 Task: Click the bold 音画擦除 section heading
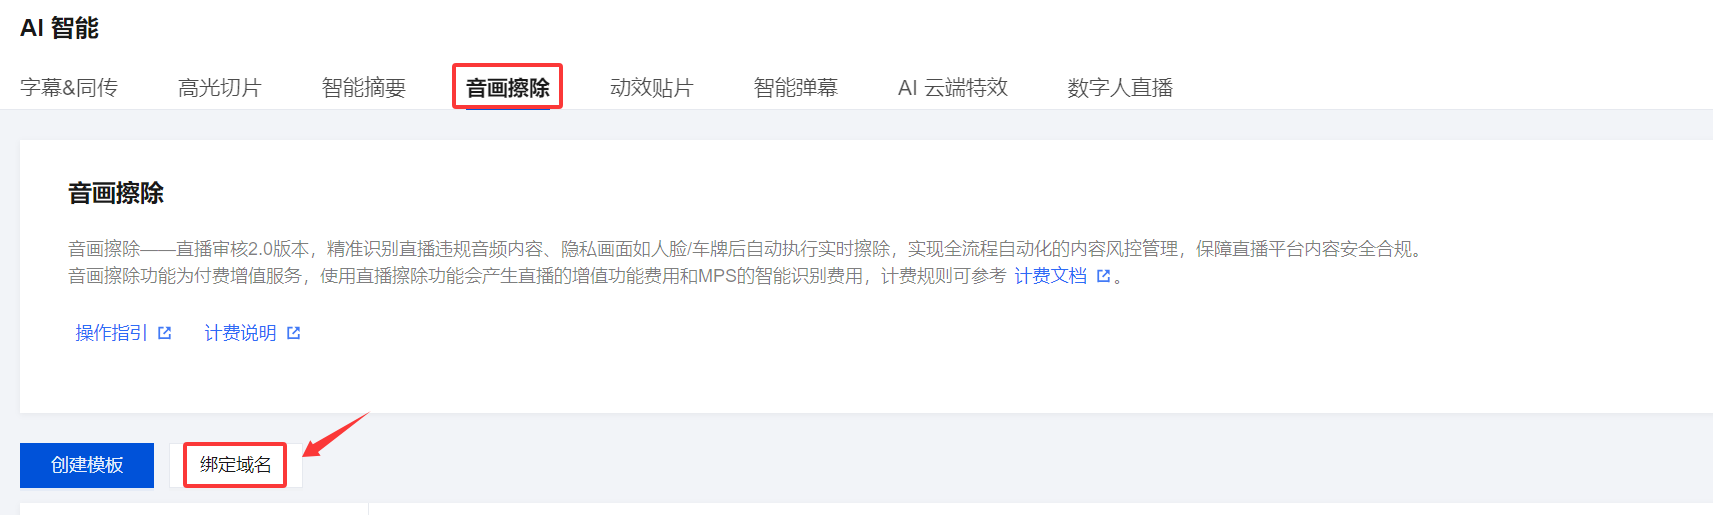(x=116, y=193)
